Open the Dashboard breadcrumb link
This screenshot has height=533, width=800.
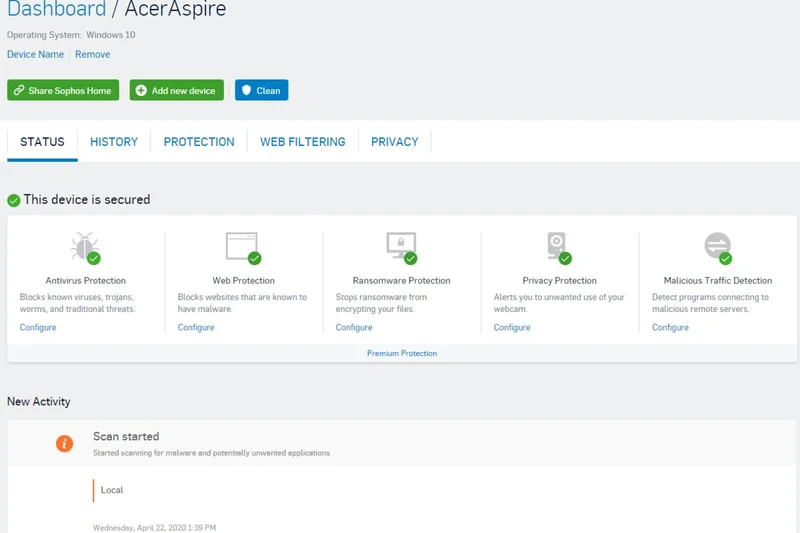[x=57, y=9]
